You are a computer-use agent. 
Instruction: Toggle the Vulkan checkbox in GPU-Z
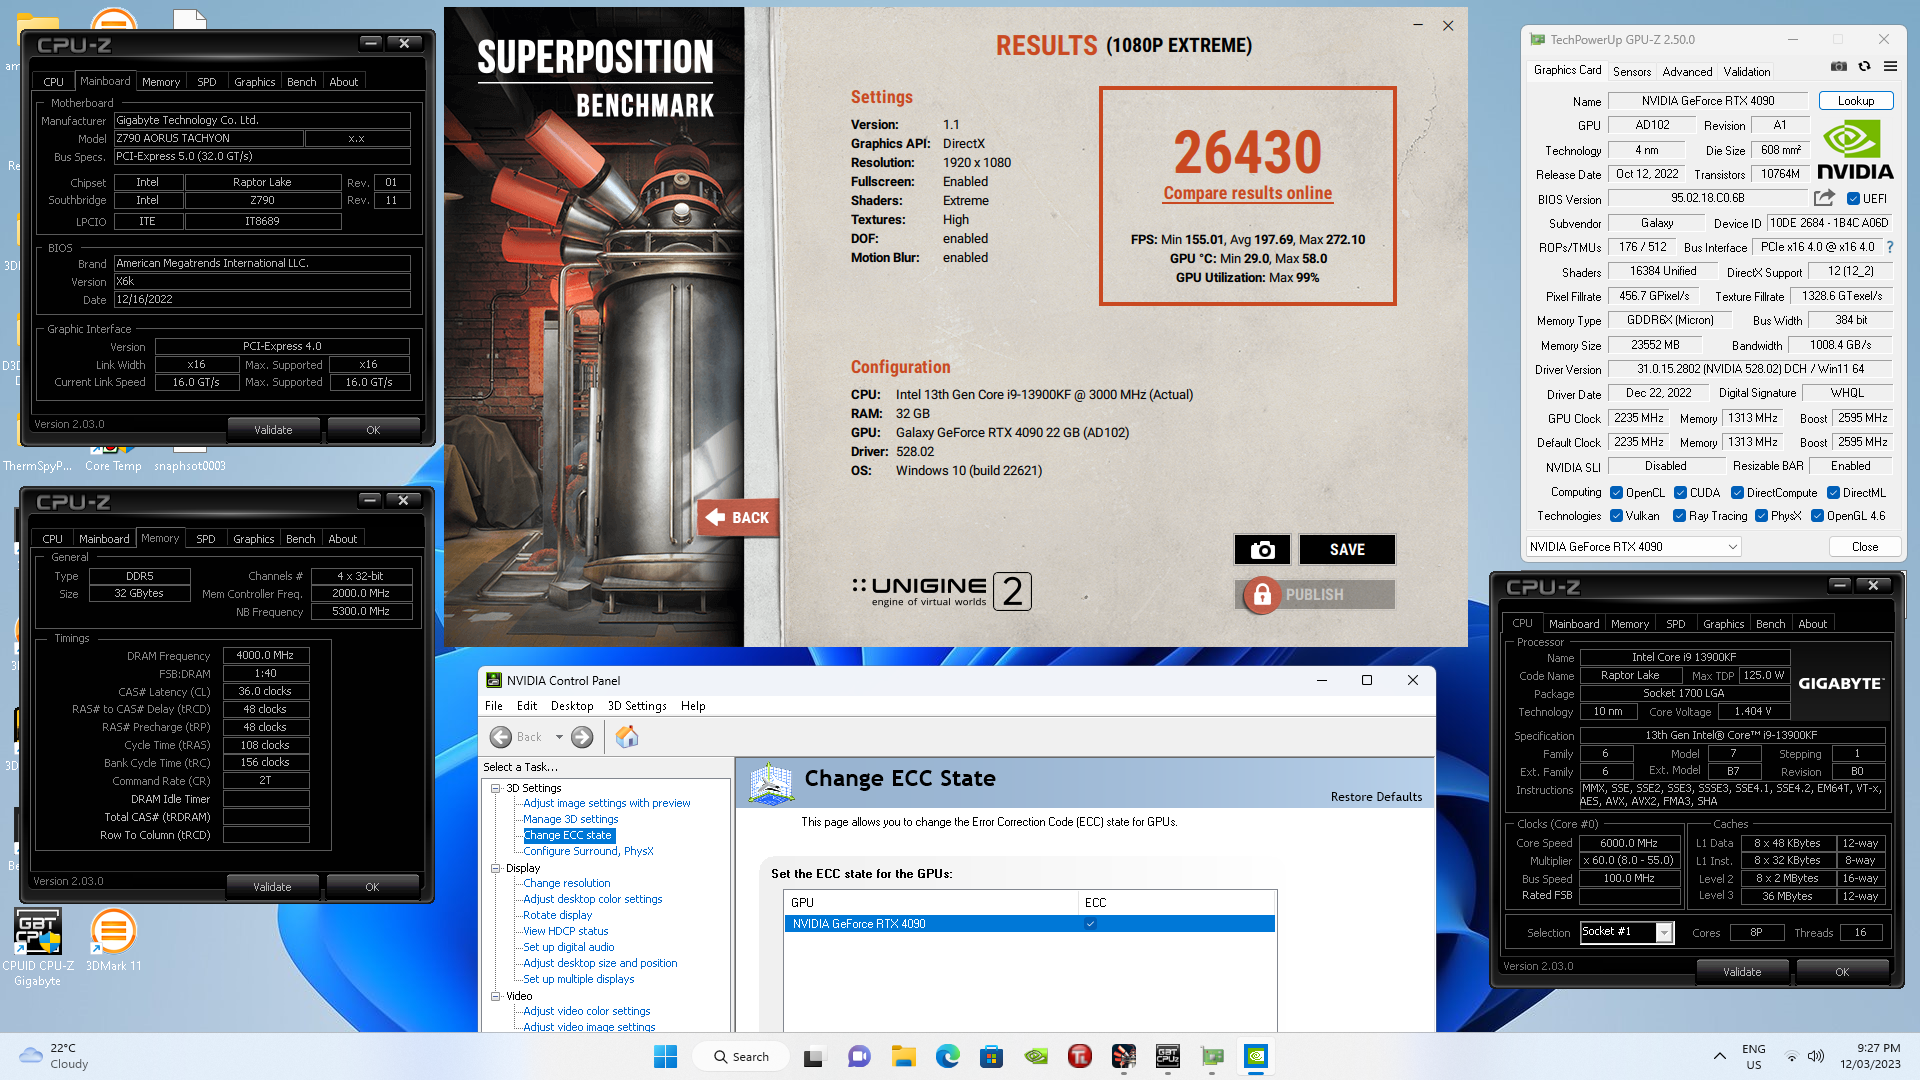(1616, 516)
